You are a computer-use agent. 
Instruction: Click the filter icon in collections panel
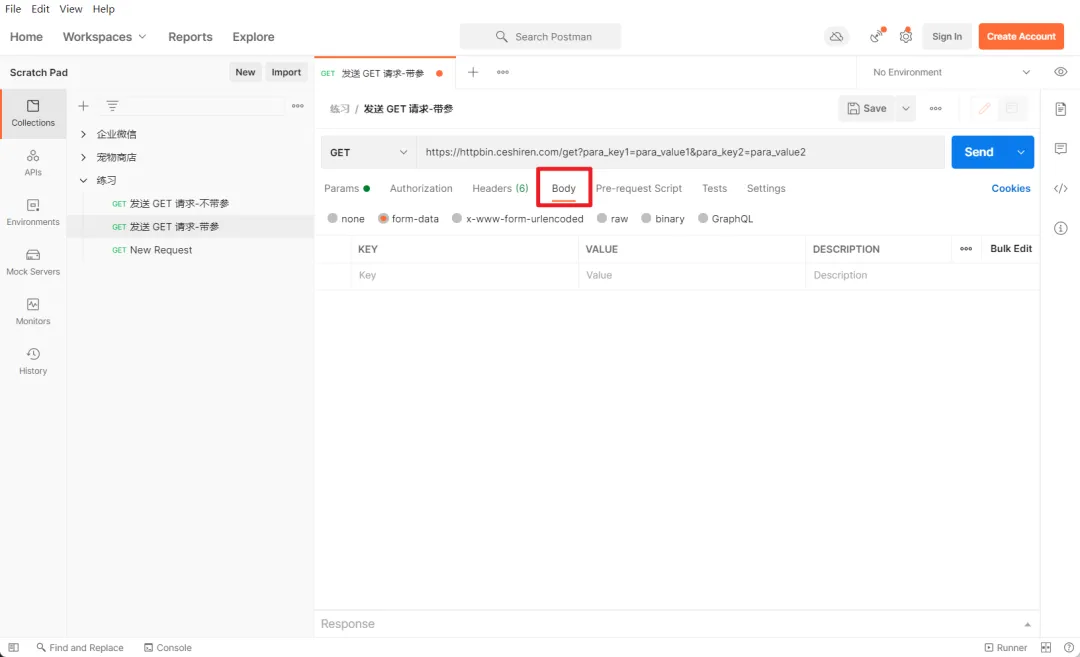point(112,106)
